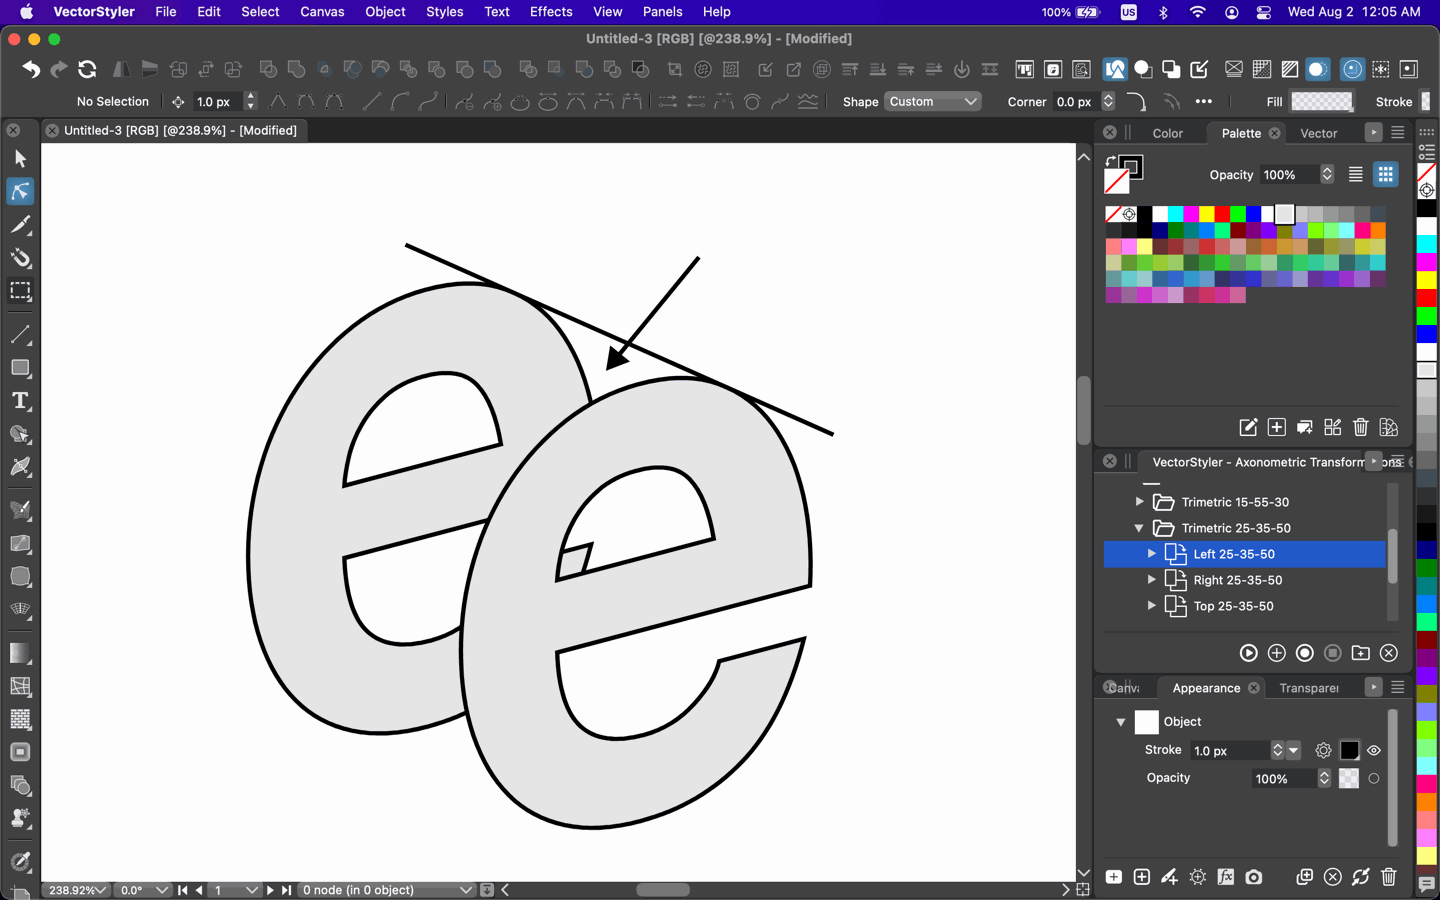
Task: Click the Stroke black color swatch
Action: [x=1349, y=750]
